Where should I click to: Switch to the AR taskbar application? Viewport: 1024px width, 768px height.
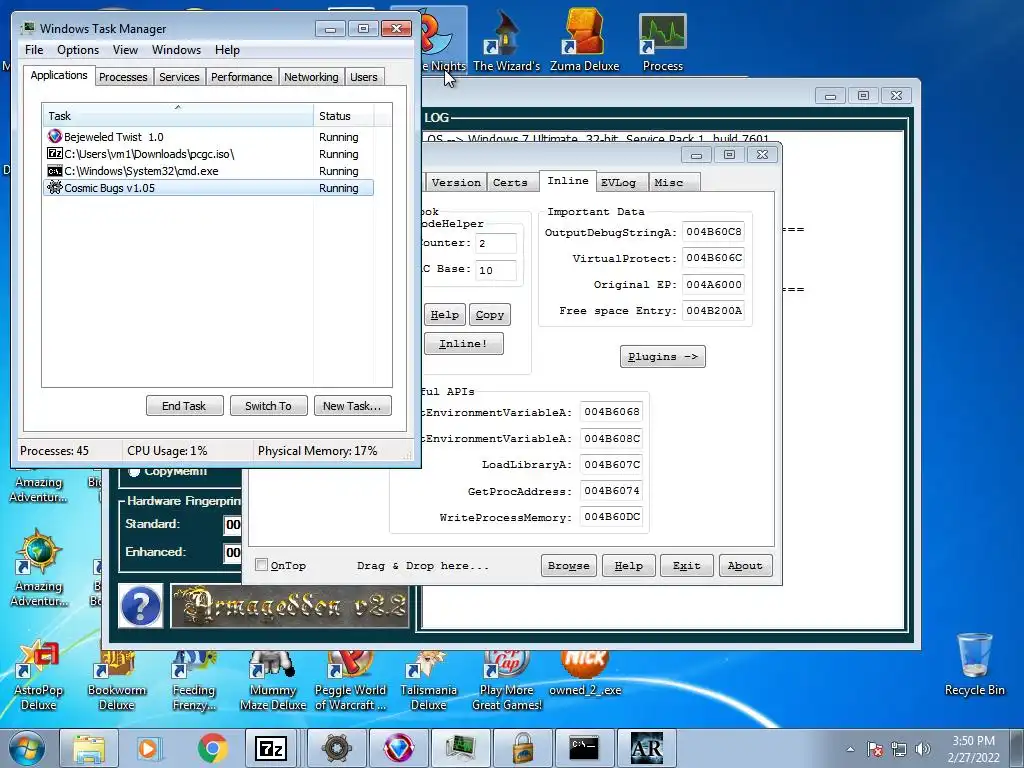tap(646, 748)
